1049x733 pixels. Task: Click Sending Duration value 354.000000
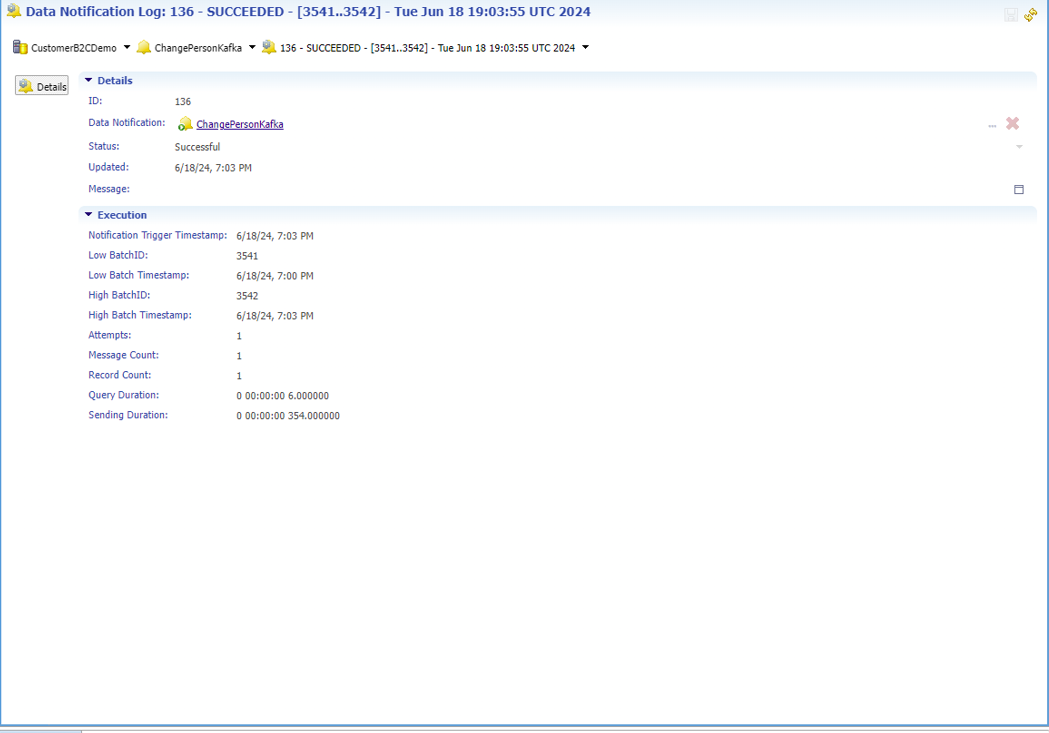288,416
